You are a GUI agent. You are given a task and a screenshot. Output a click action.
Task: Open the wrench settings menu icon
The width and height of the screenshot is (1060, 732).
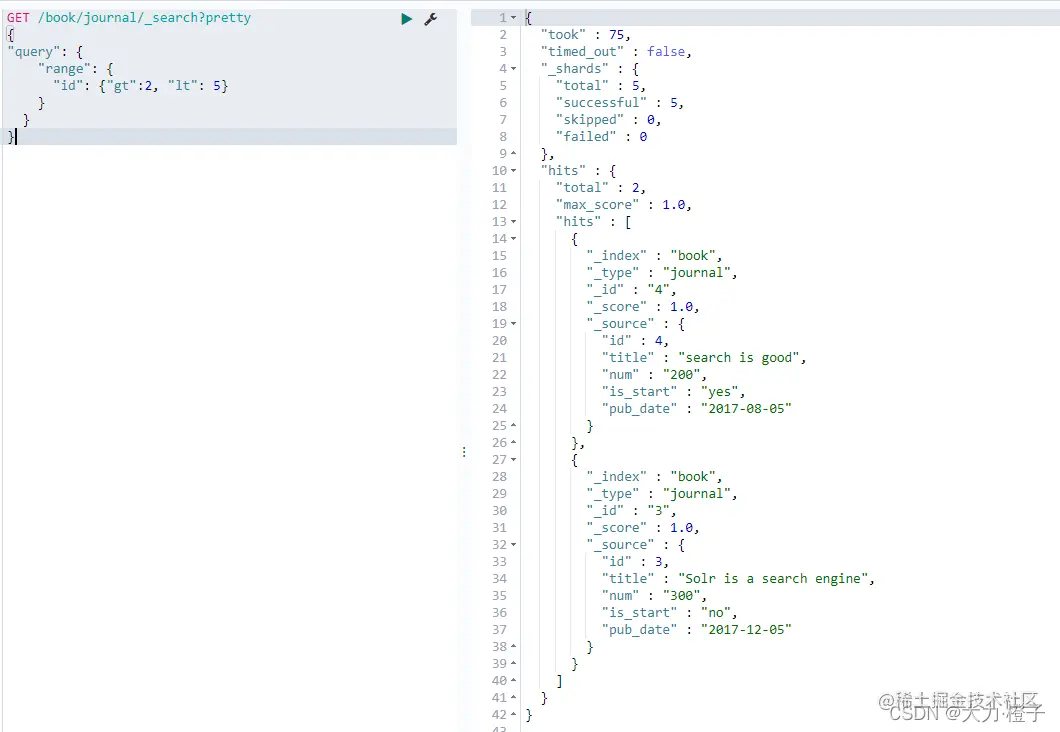point(431,19)
